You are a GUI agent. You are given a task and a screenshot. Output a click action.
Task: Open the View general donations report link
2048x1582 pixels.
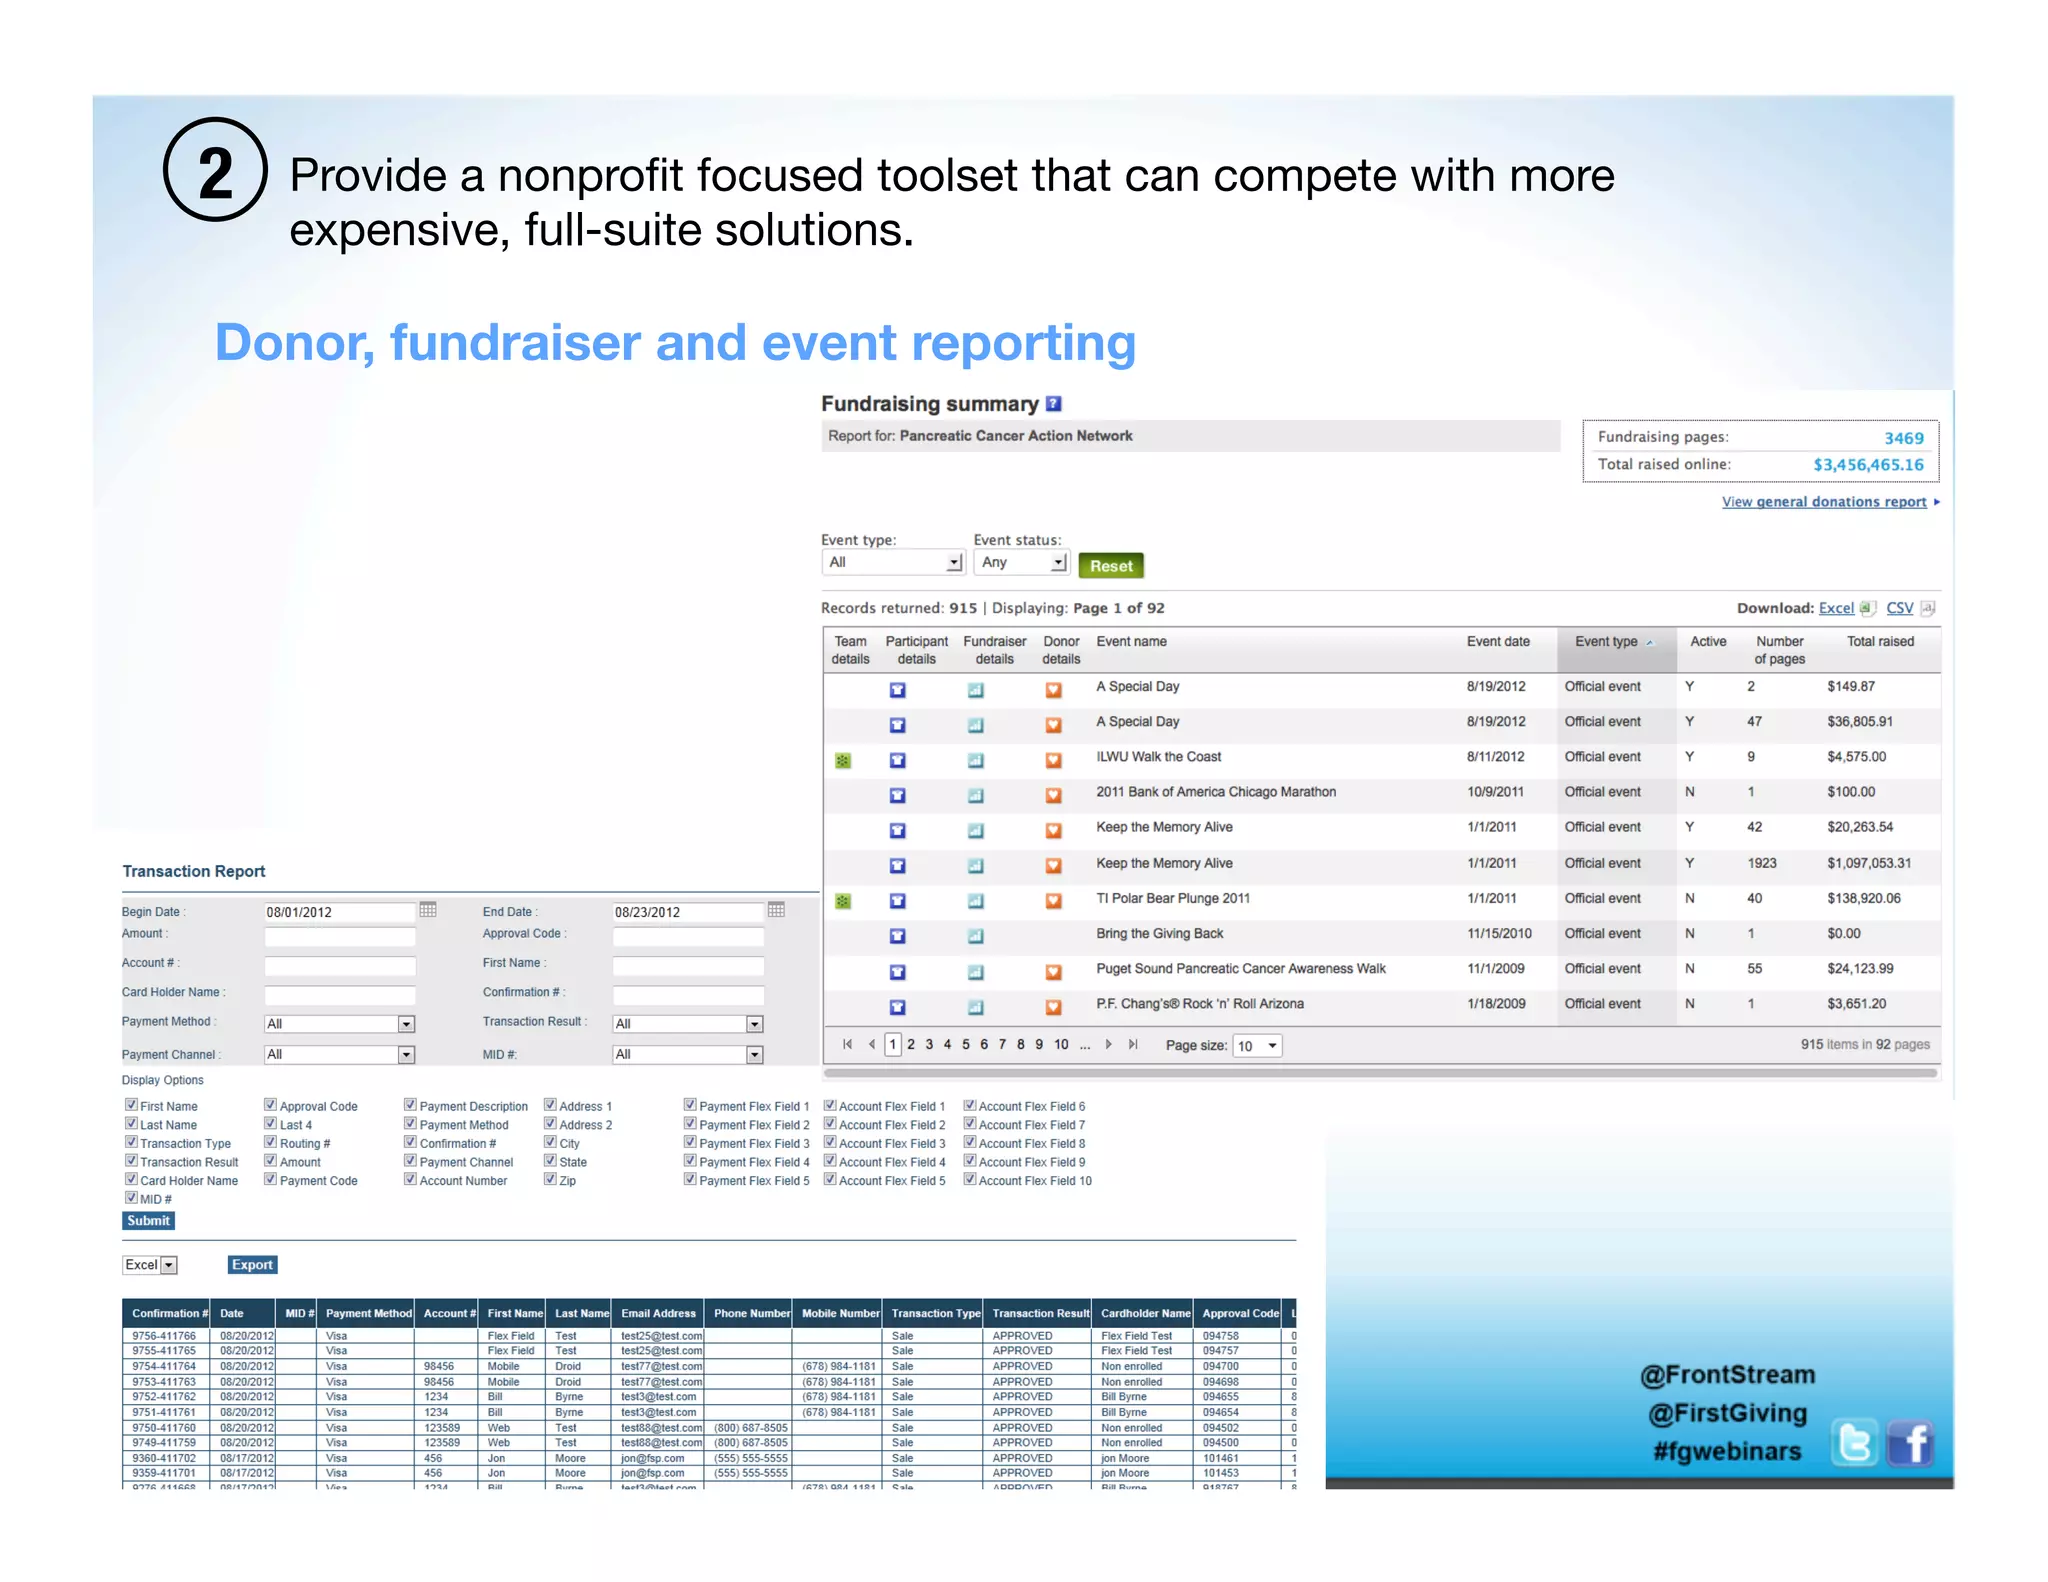pyautogui.click(x=1824, y=502)
